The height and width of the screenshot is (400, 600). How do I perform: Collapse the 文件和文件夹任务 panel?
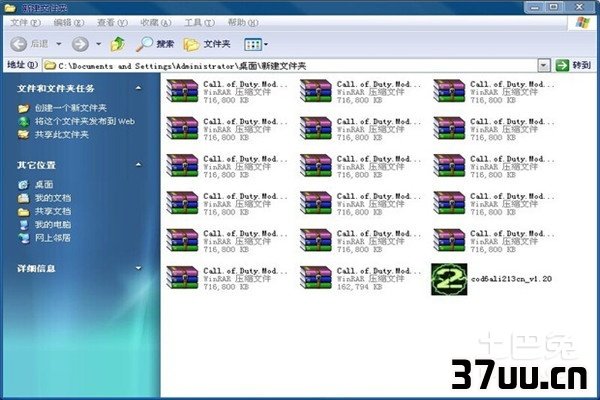pyautogui.click(x=139, y=88)
